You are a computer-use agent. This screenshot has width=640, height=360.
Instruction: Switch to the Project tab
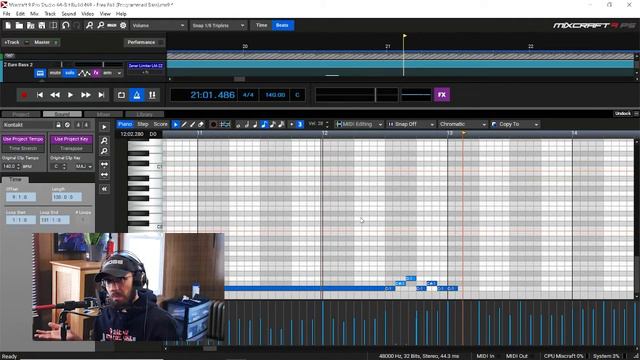point(21,114)
